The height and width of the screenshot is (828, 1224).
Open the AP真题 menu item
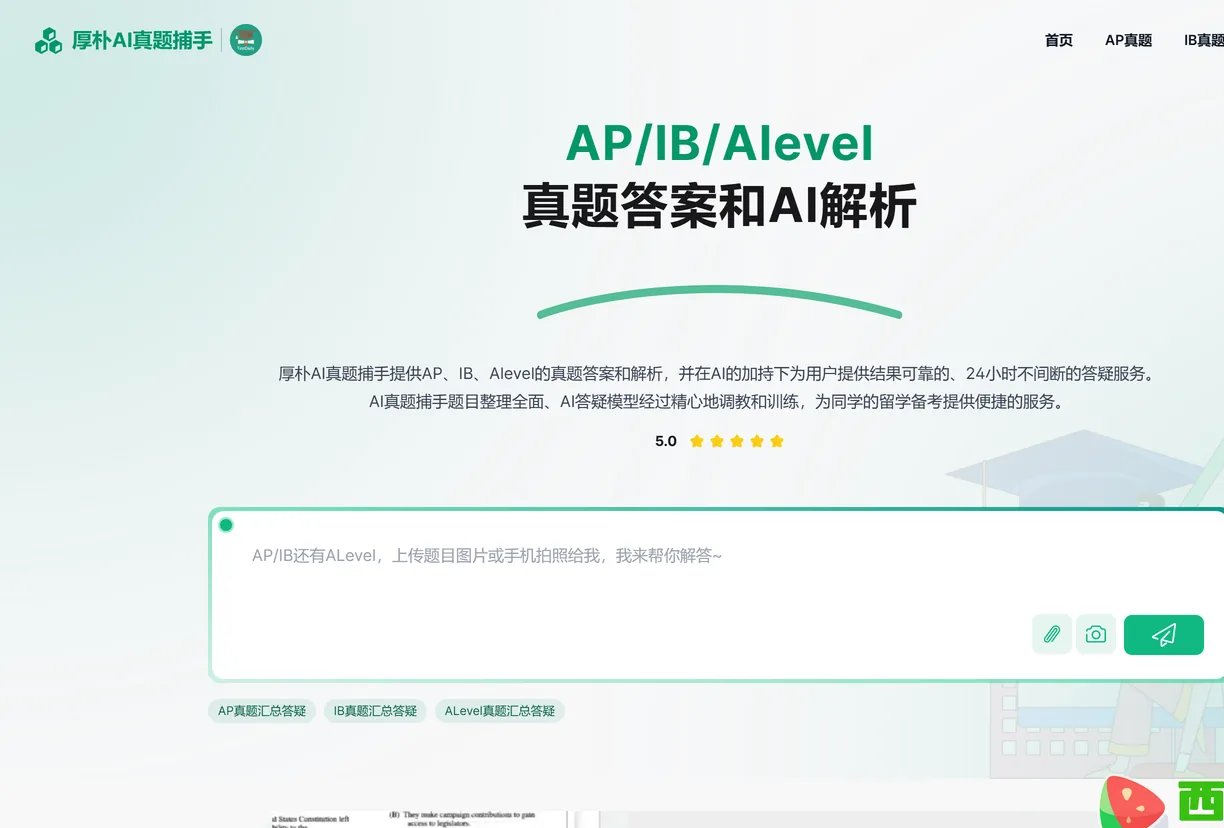click(1128, 41)
